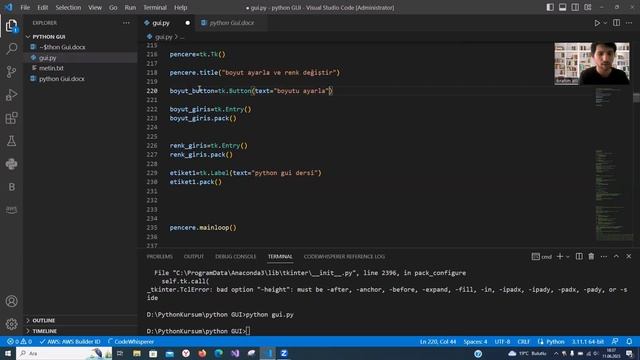640x360 pixels.
Task: Open the File menu
Action: pos(25,7)
